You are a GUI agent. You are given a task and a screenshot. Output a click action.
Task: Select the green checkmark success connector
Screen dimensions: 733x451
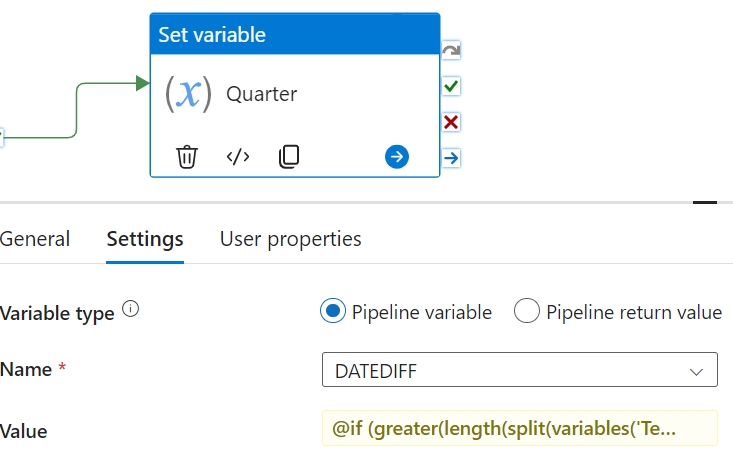(x=451, y=86)
